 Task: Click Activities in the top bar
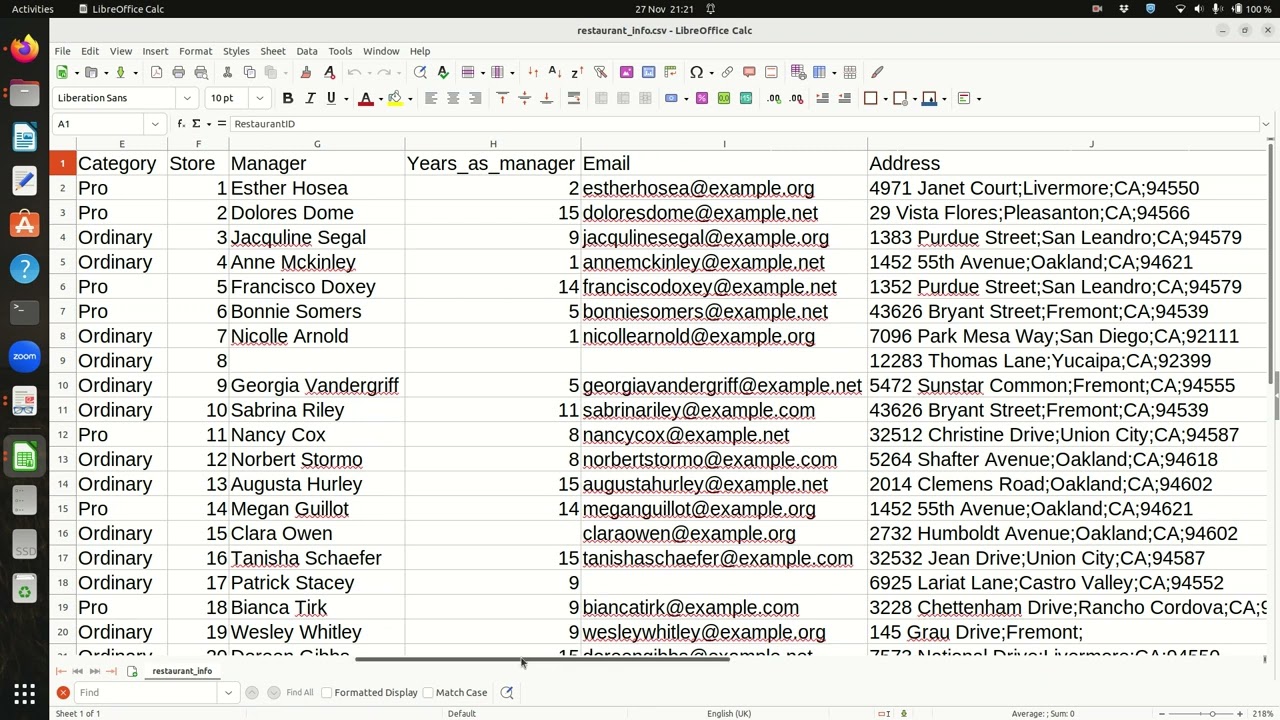33,9
